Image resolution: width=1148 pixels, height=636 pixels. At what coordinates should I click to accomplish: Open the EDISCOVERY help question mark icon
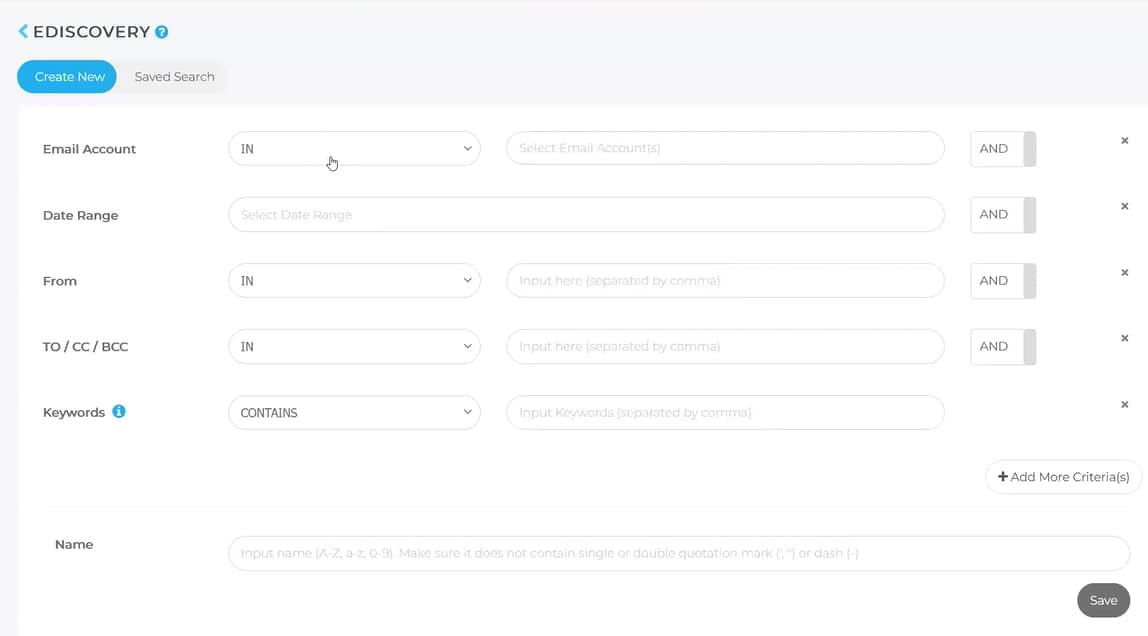click(162, 32)
